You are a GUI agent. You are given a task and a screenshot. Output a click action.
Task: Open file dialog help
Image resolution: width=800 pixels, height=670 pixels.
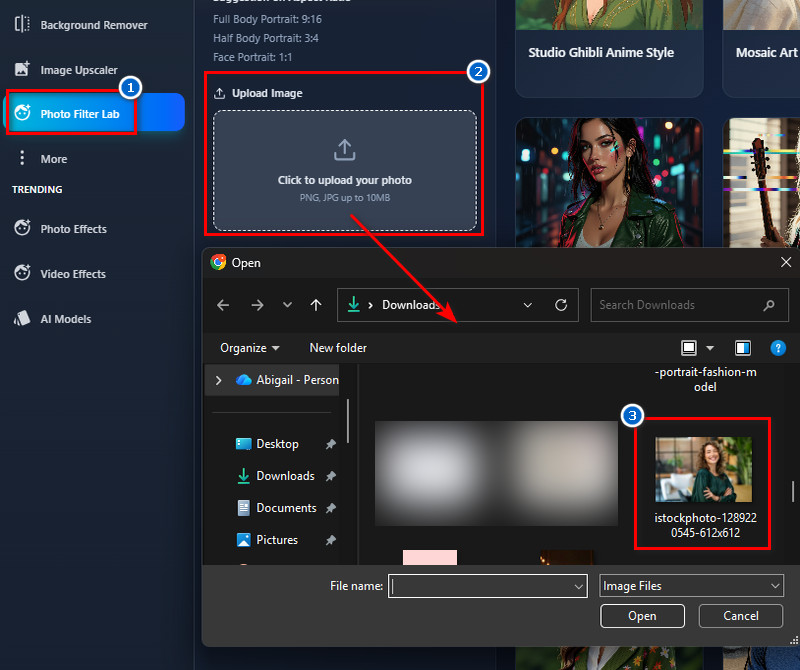tap(778, 348)
